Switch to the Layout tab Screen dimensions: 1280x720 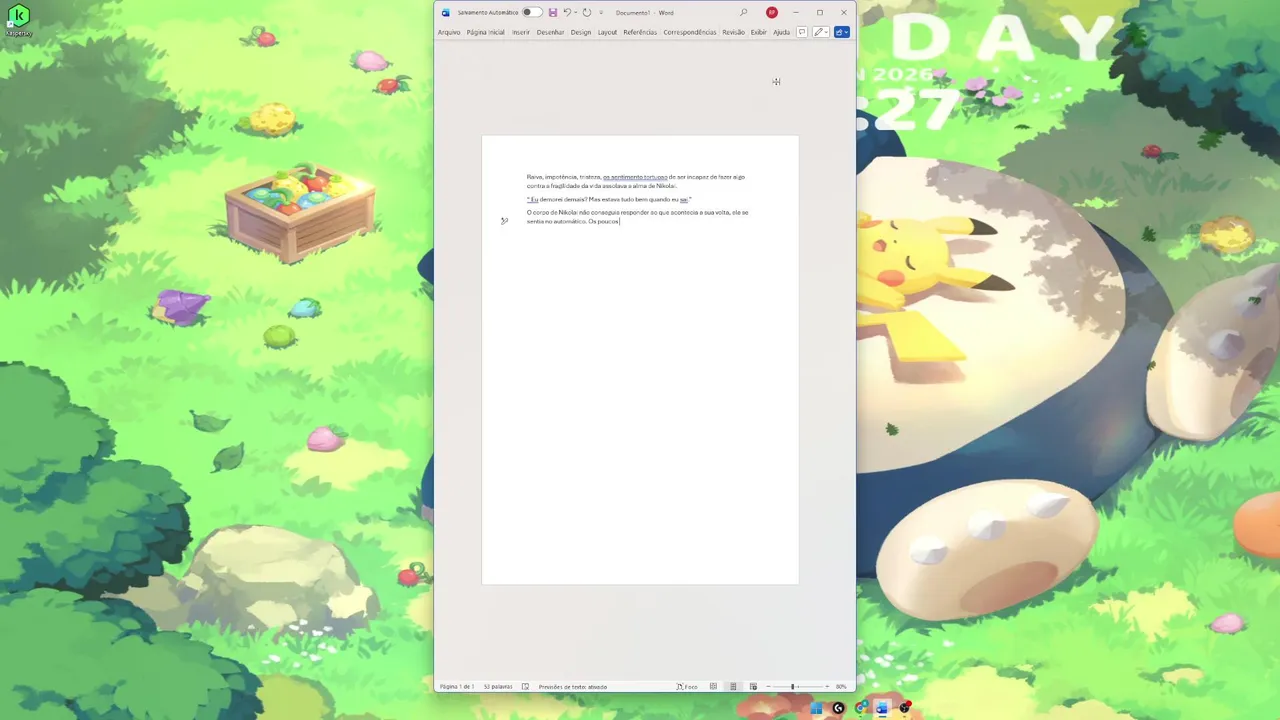pos(607,32)
